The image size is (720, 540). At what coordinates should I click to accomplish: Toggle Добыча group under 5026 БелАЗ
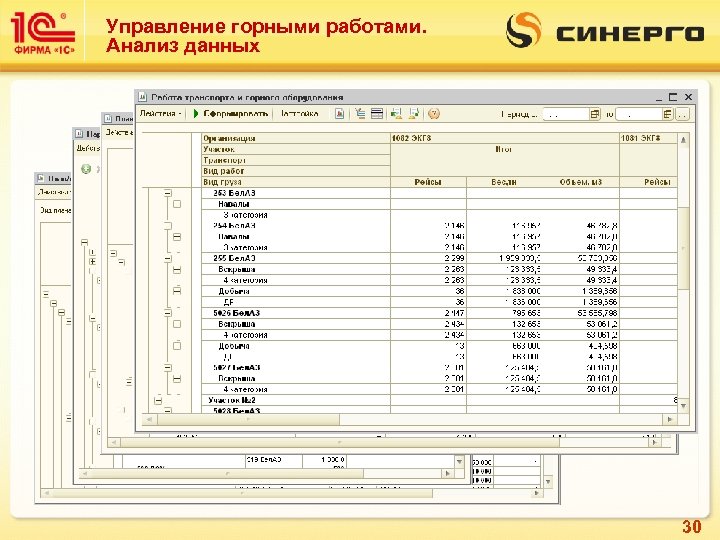pyautogui.click(x=177, y=346)
